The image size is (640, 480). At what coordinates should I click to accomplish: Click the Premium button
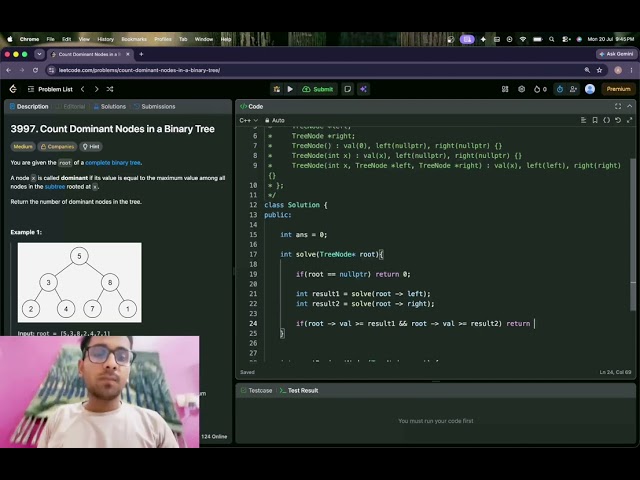pyautogui.click(x=618, y=89)
